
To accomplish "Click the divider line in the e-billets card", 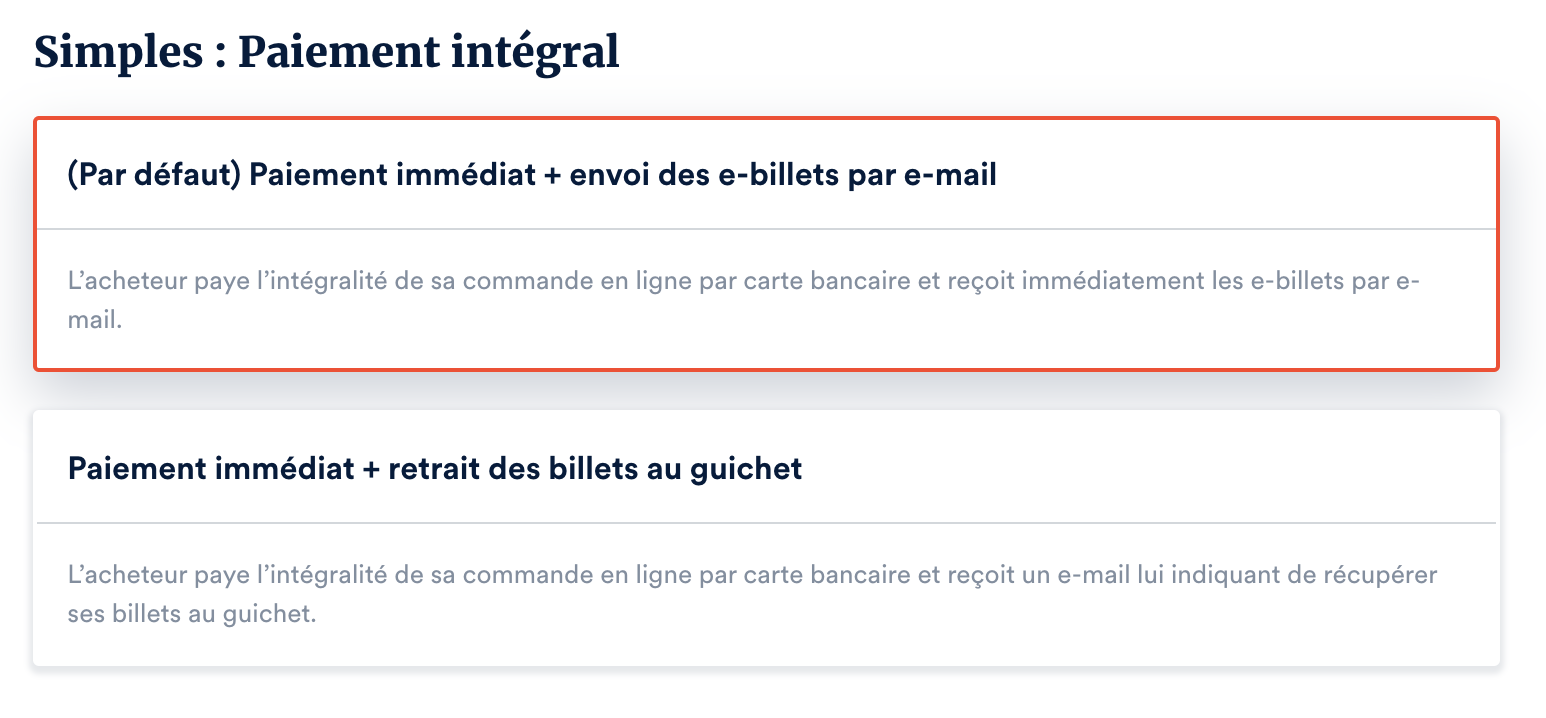I will coord(766,229).
